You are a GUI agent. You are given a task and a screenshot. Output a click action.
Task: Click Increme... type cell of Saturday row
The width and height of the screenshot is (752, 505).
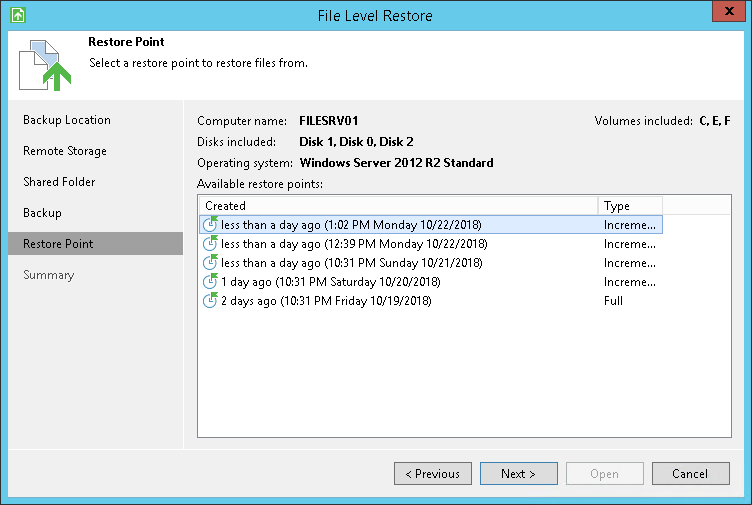pos(630,282)
